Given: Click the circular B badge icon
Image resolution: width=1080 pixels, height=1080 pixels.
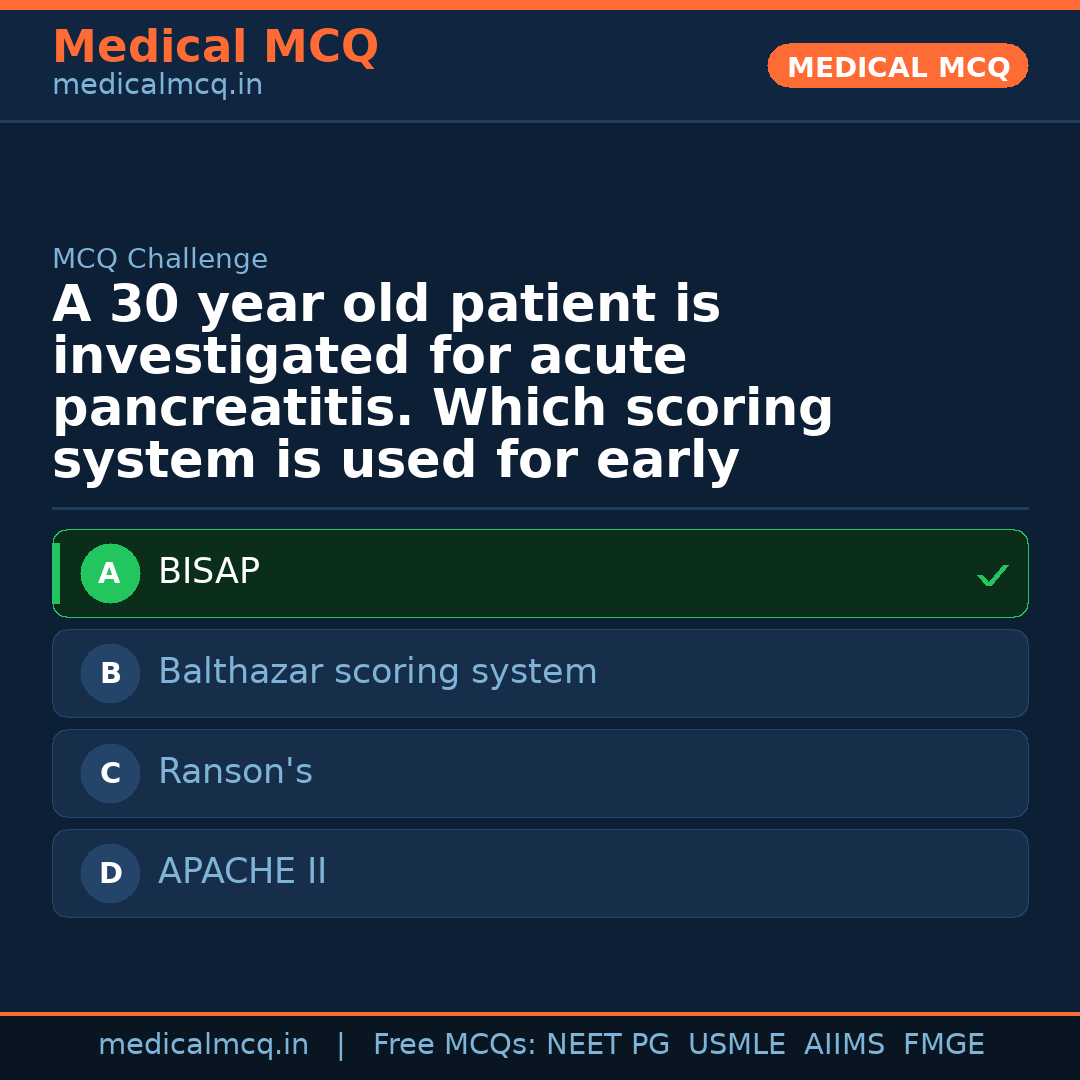Looking at the screenshot, I should tap(110, 673).
